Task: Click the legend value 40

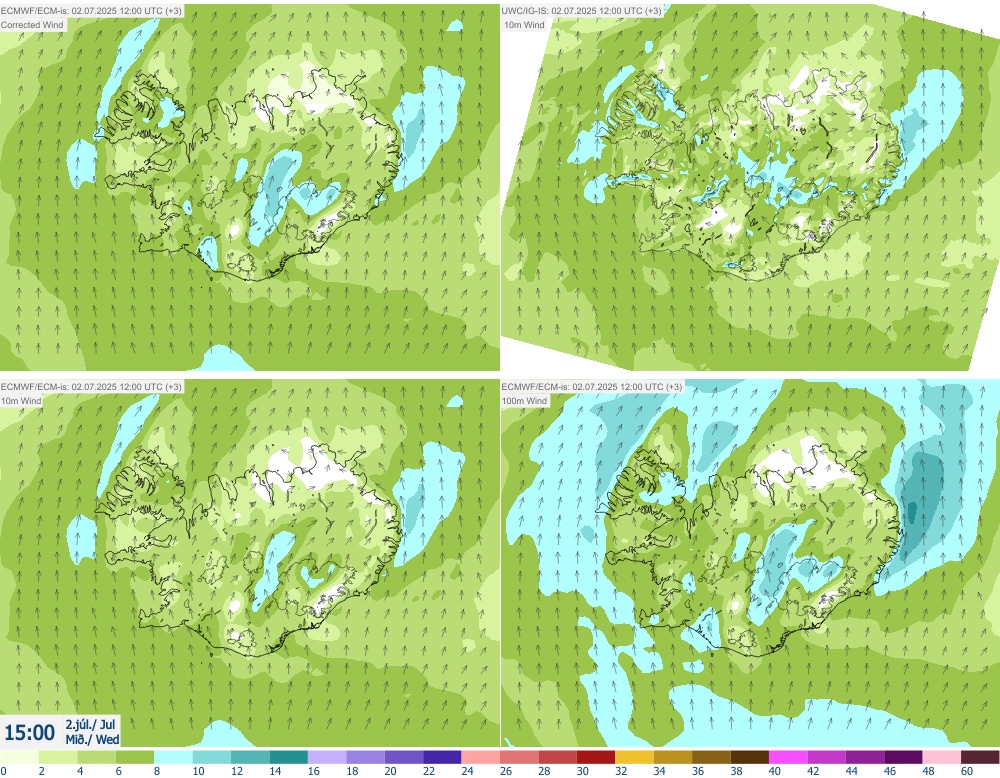Action: click(x=775, y=771)
